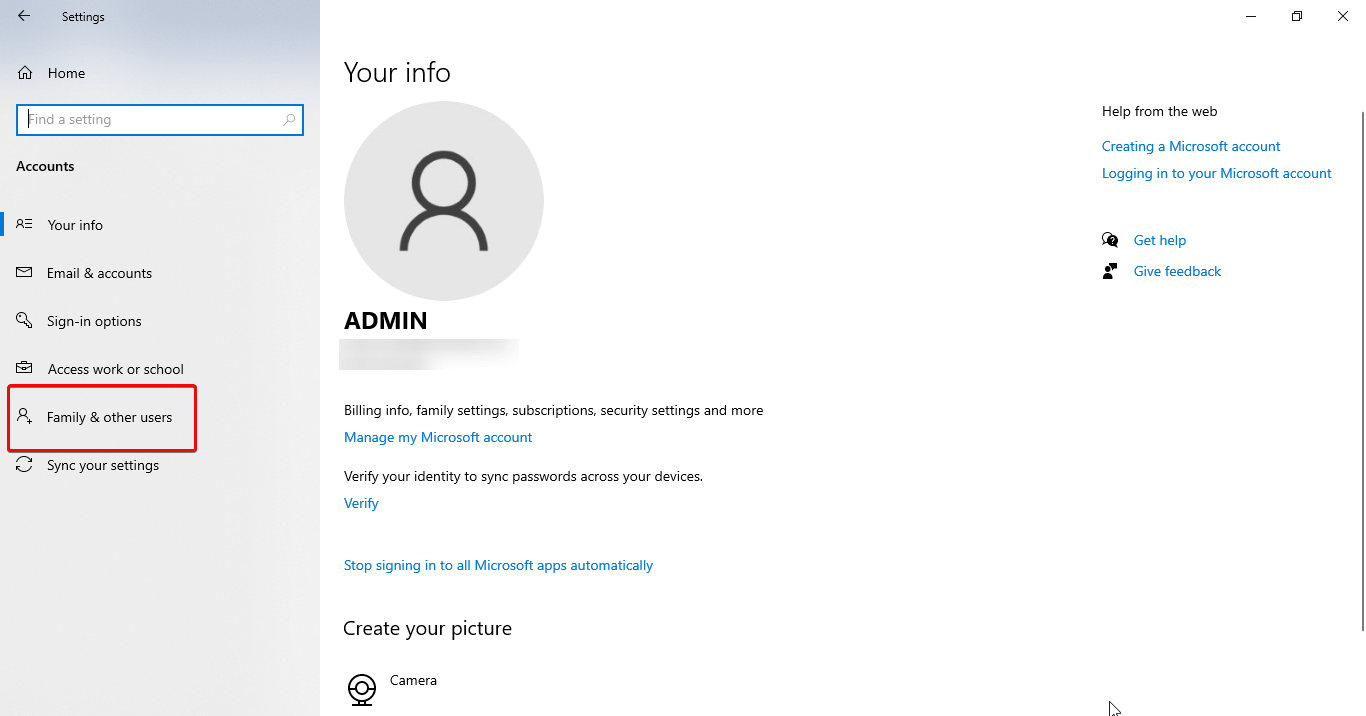
Task: Click the Family & other users person icon
Action: click(25, 417)
